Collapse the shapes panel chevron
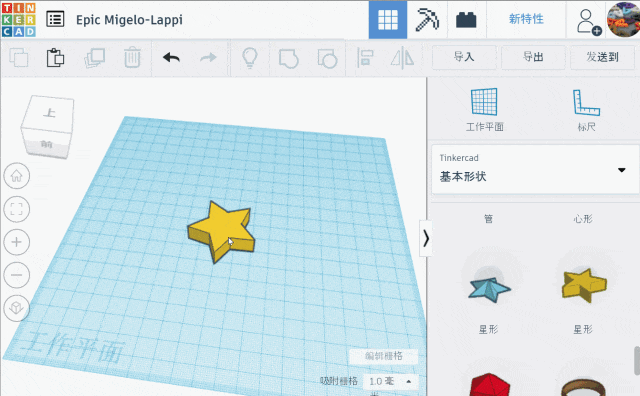Viewport: 640px width, 396px height. (x=426, y=238)
